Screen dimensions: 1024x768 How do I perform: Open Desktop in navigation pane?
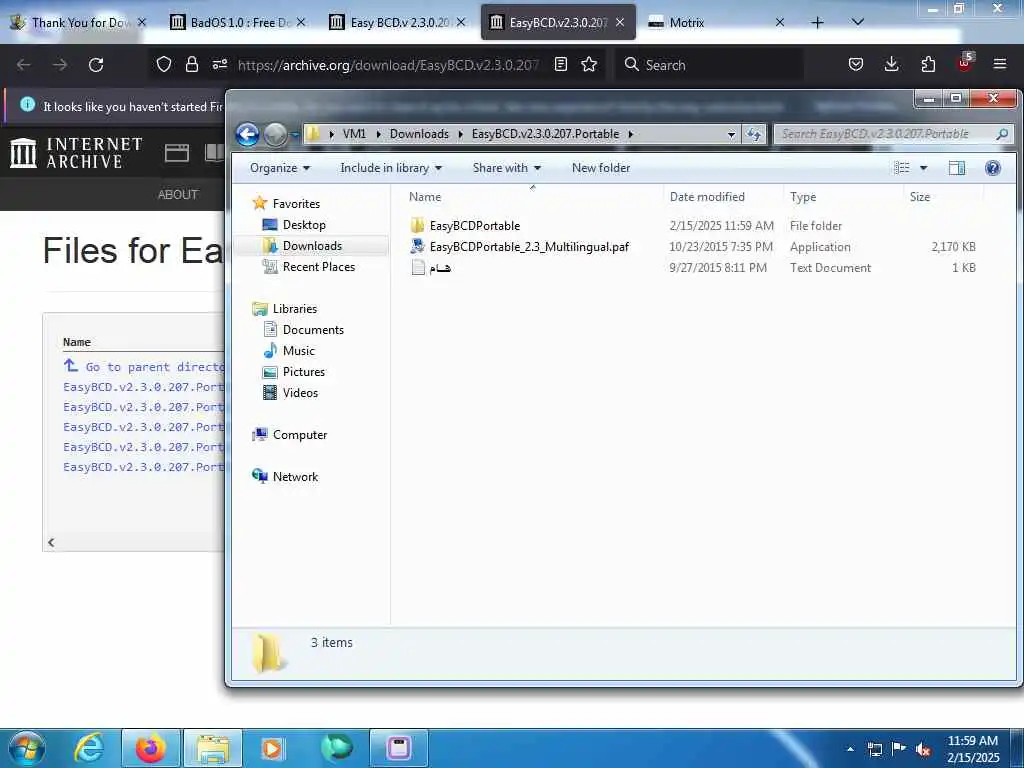pyautogui.click(x=304, y=225)
